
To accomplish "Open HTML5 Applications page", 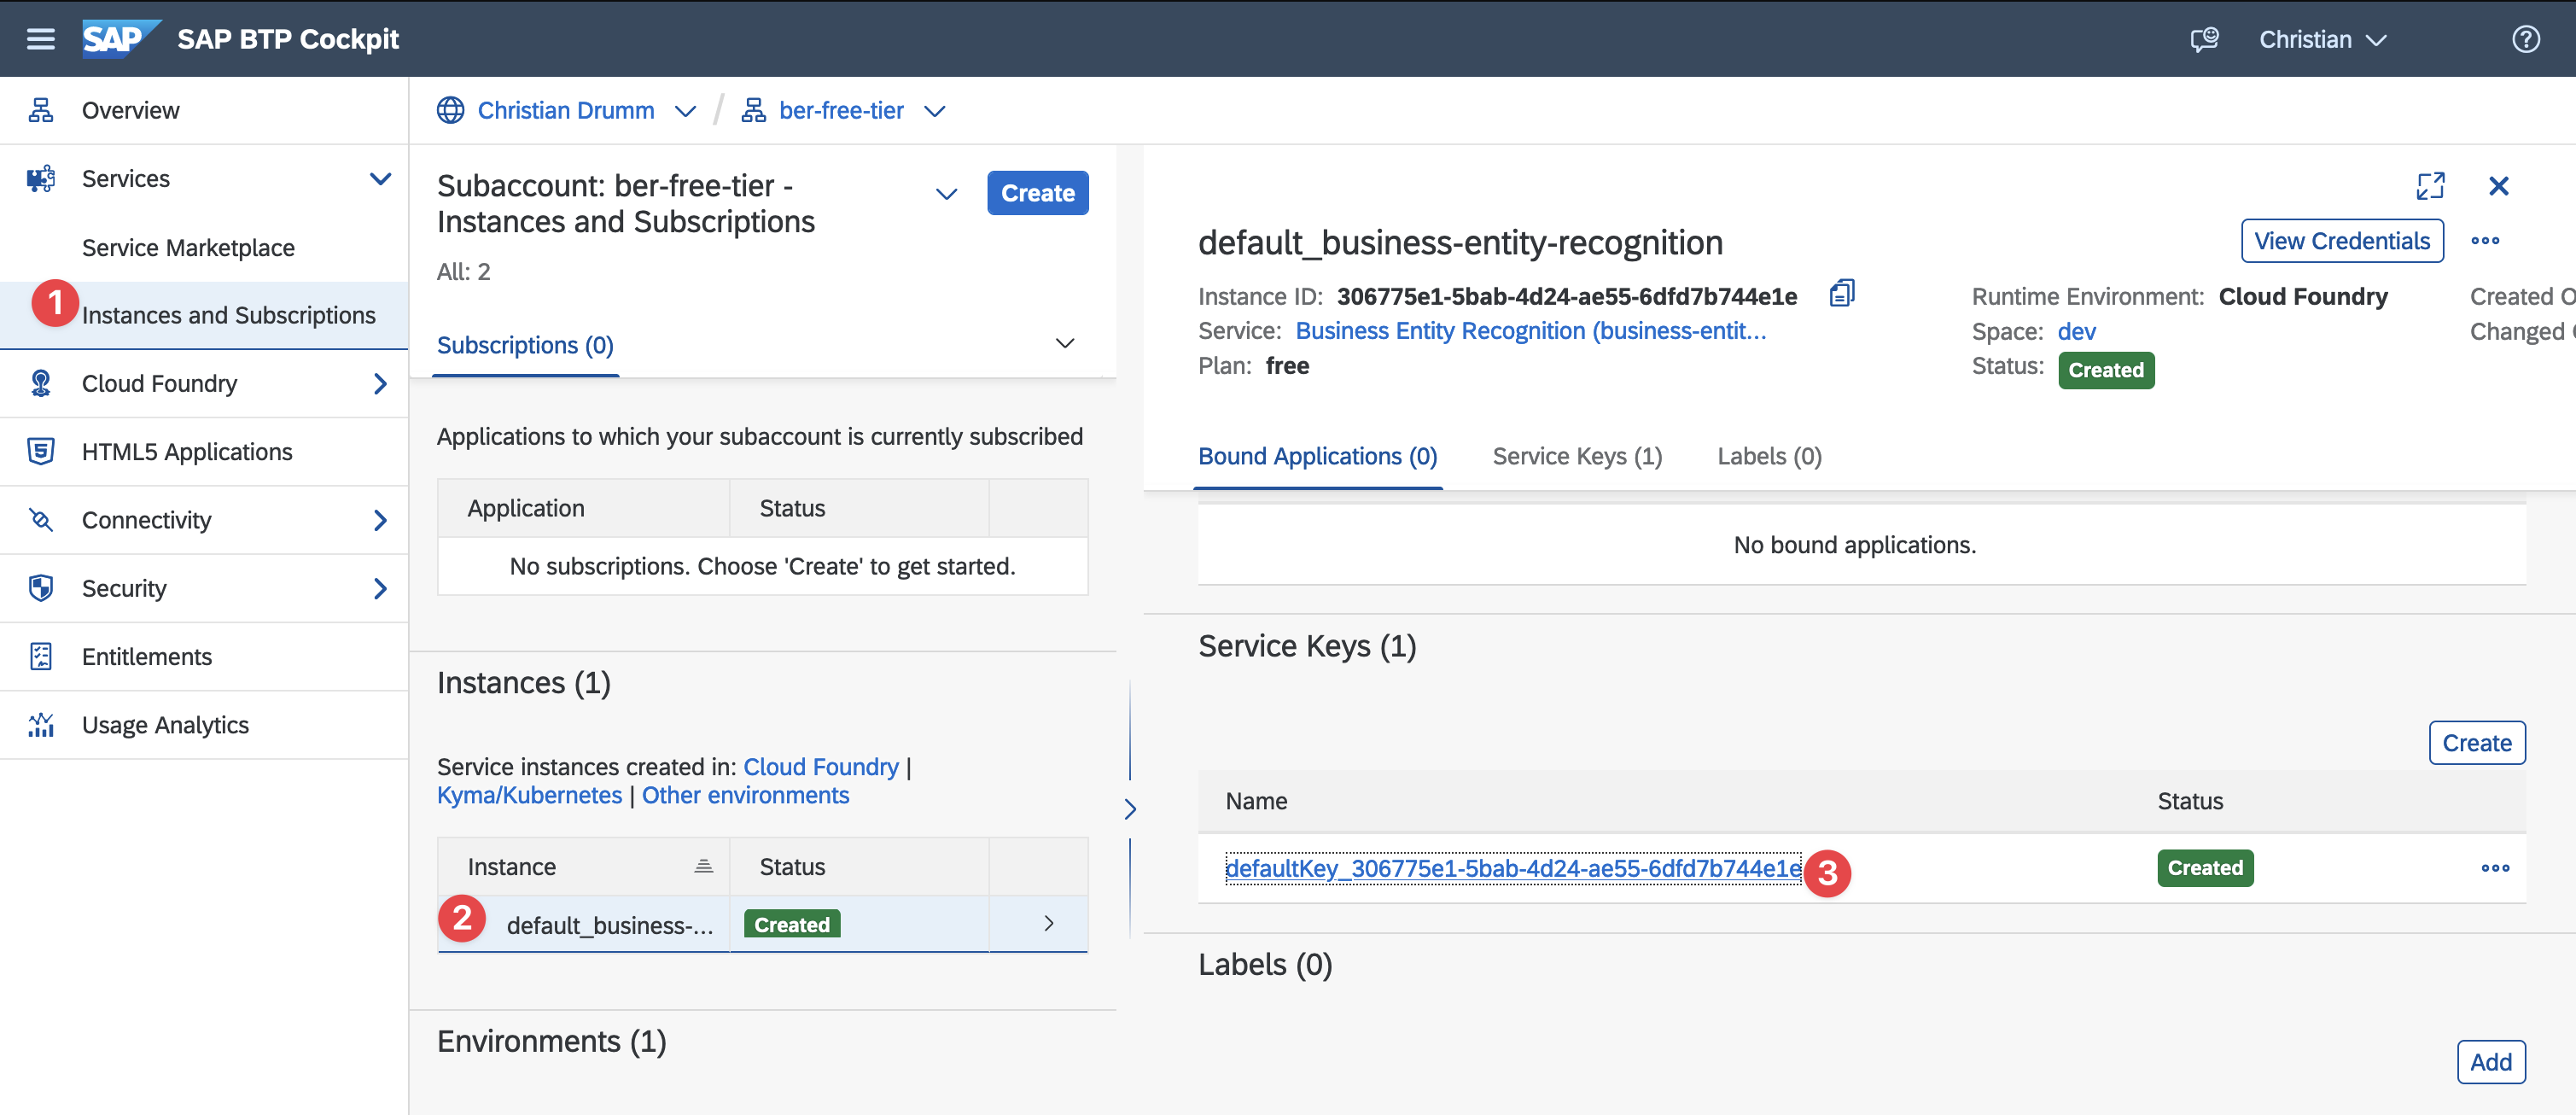I will [187, 451].
